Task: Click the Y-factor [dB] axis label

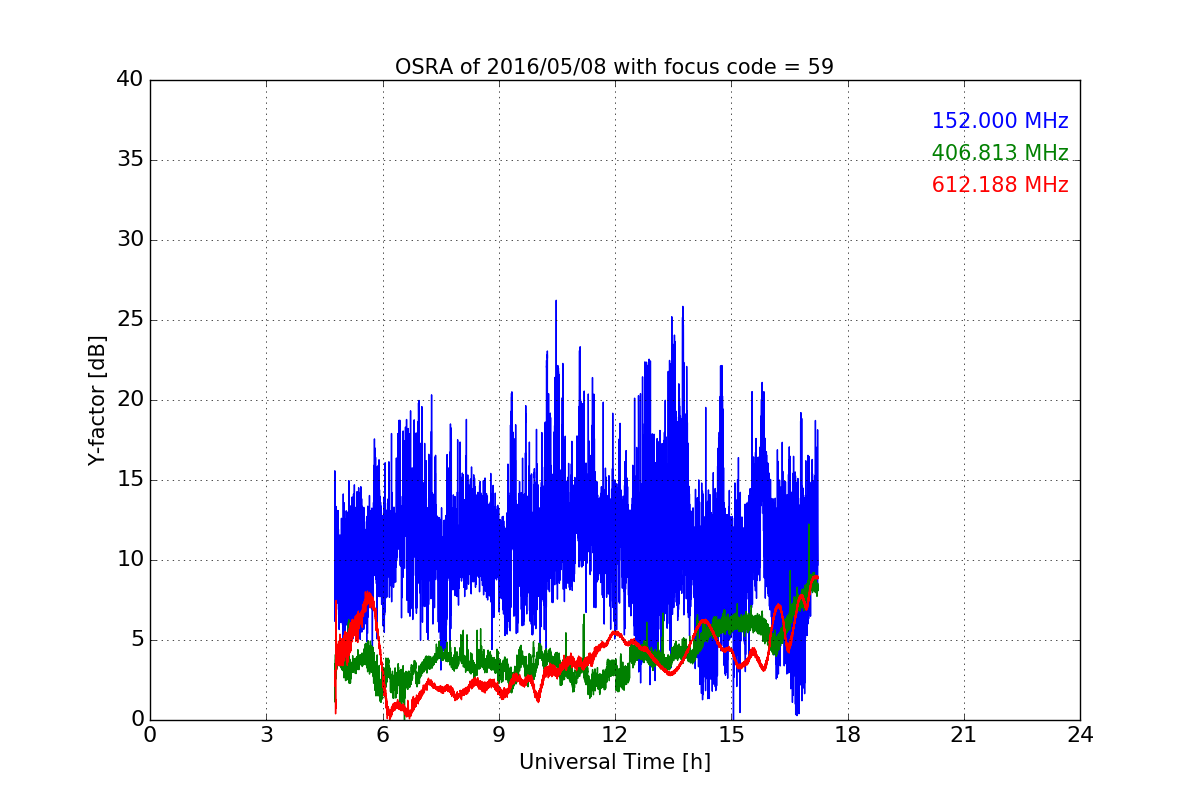Action: pyautogui.click(x=96, y=400)
